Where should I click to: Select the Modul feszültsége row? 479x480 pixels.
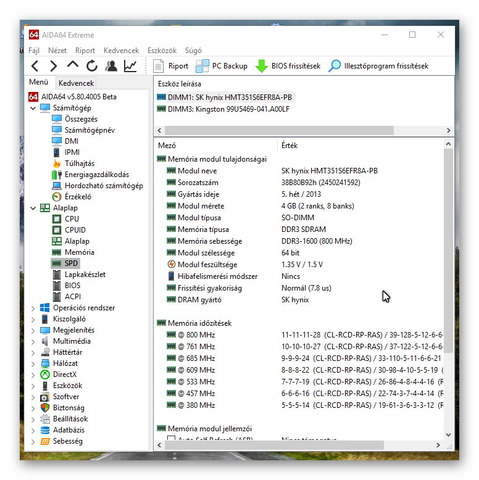pyautogui.click(x=299, y=265)
